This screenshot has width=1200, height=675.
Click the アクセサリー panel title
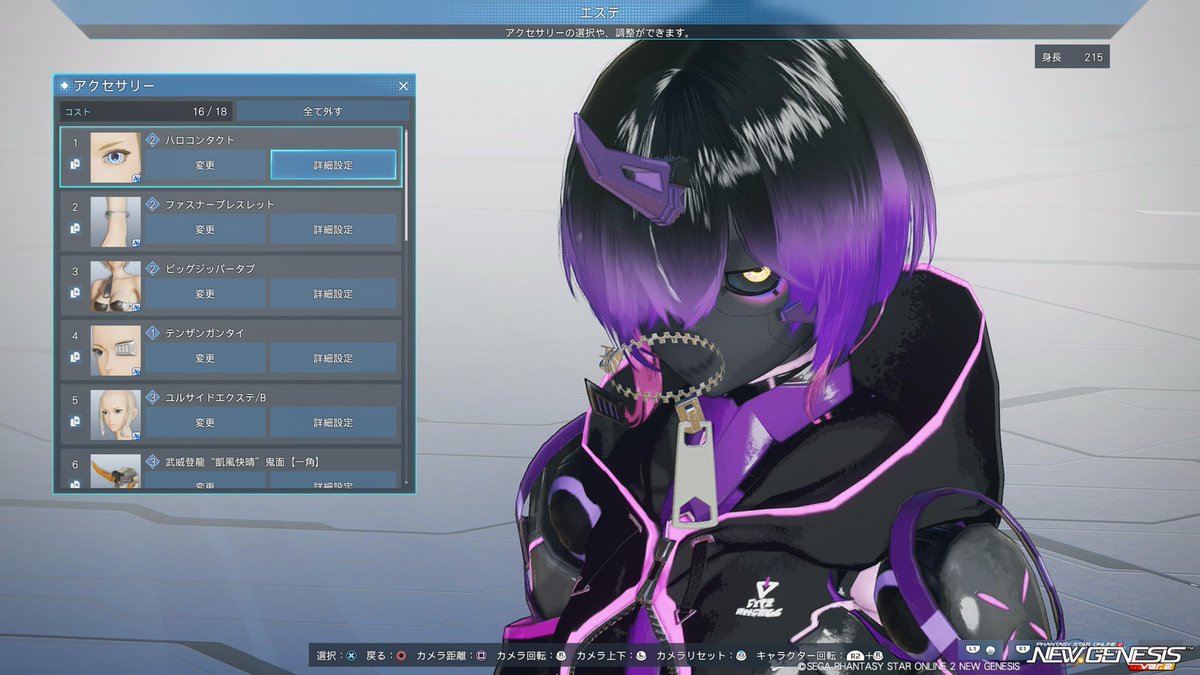pyautogui.click(x=114, y=86)
